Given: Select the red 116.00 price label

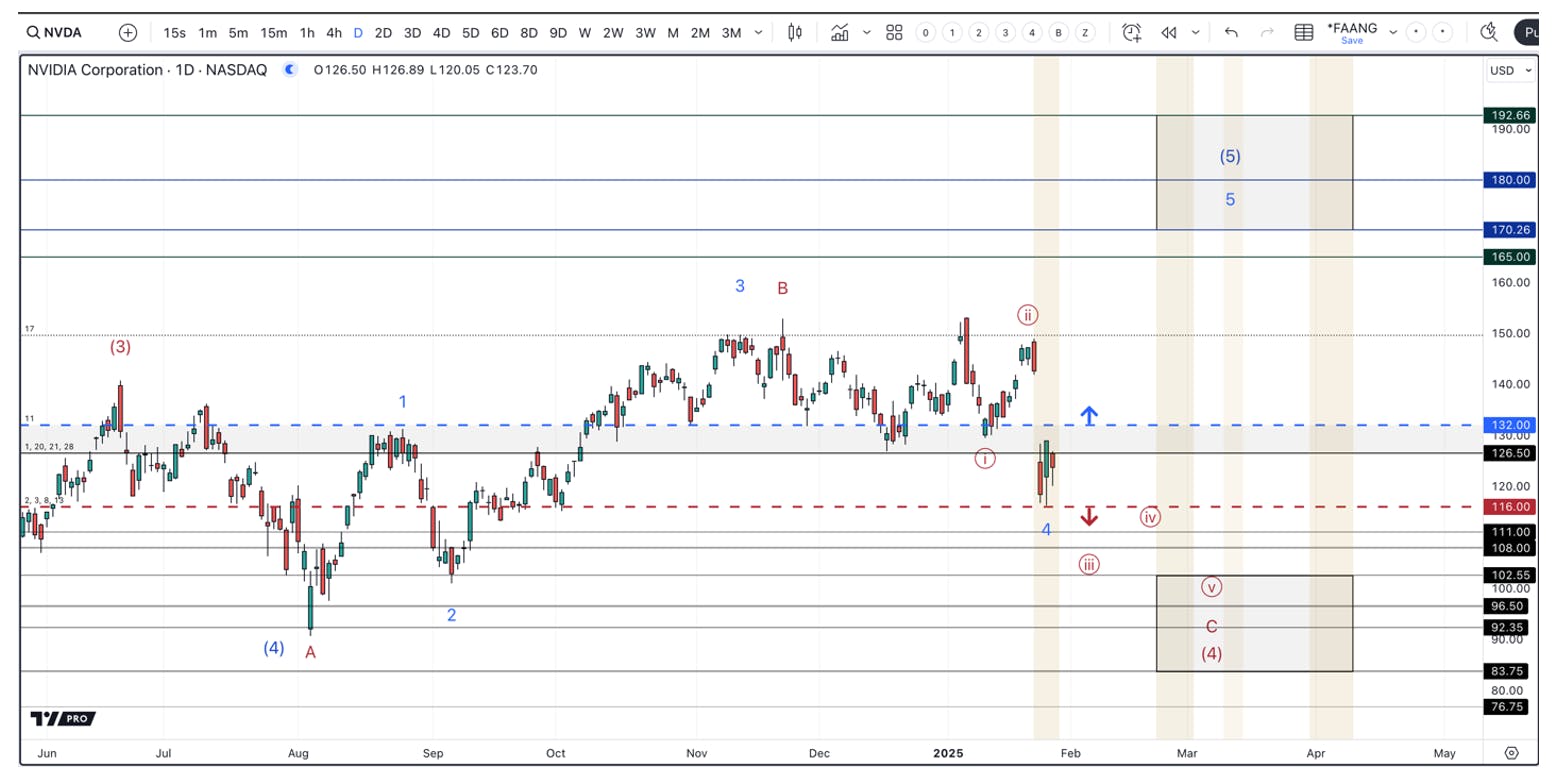Looking at the screenshot, I should pyautogui.click(x=1510, y=507).
